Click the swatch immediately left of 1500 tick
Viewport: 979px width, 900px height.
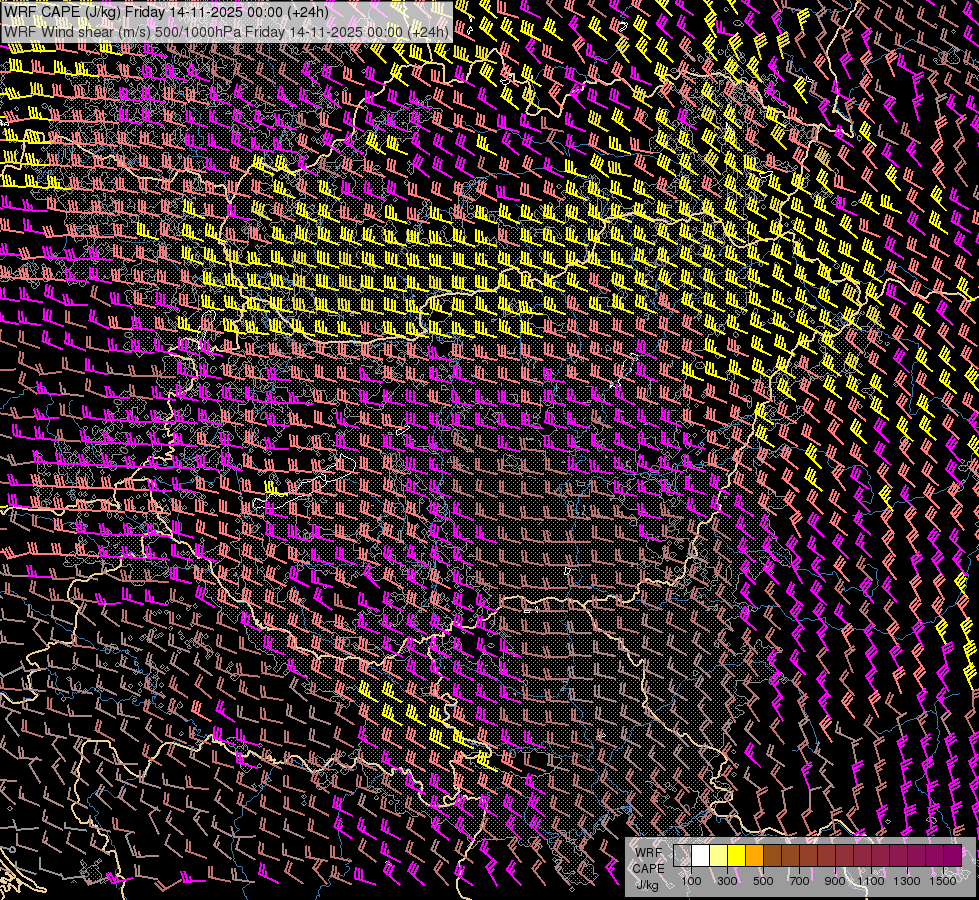(934, 856)
